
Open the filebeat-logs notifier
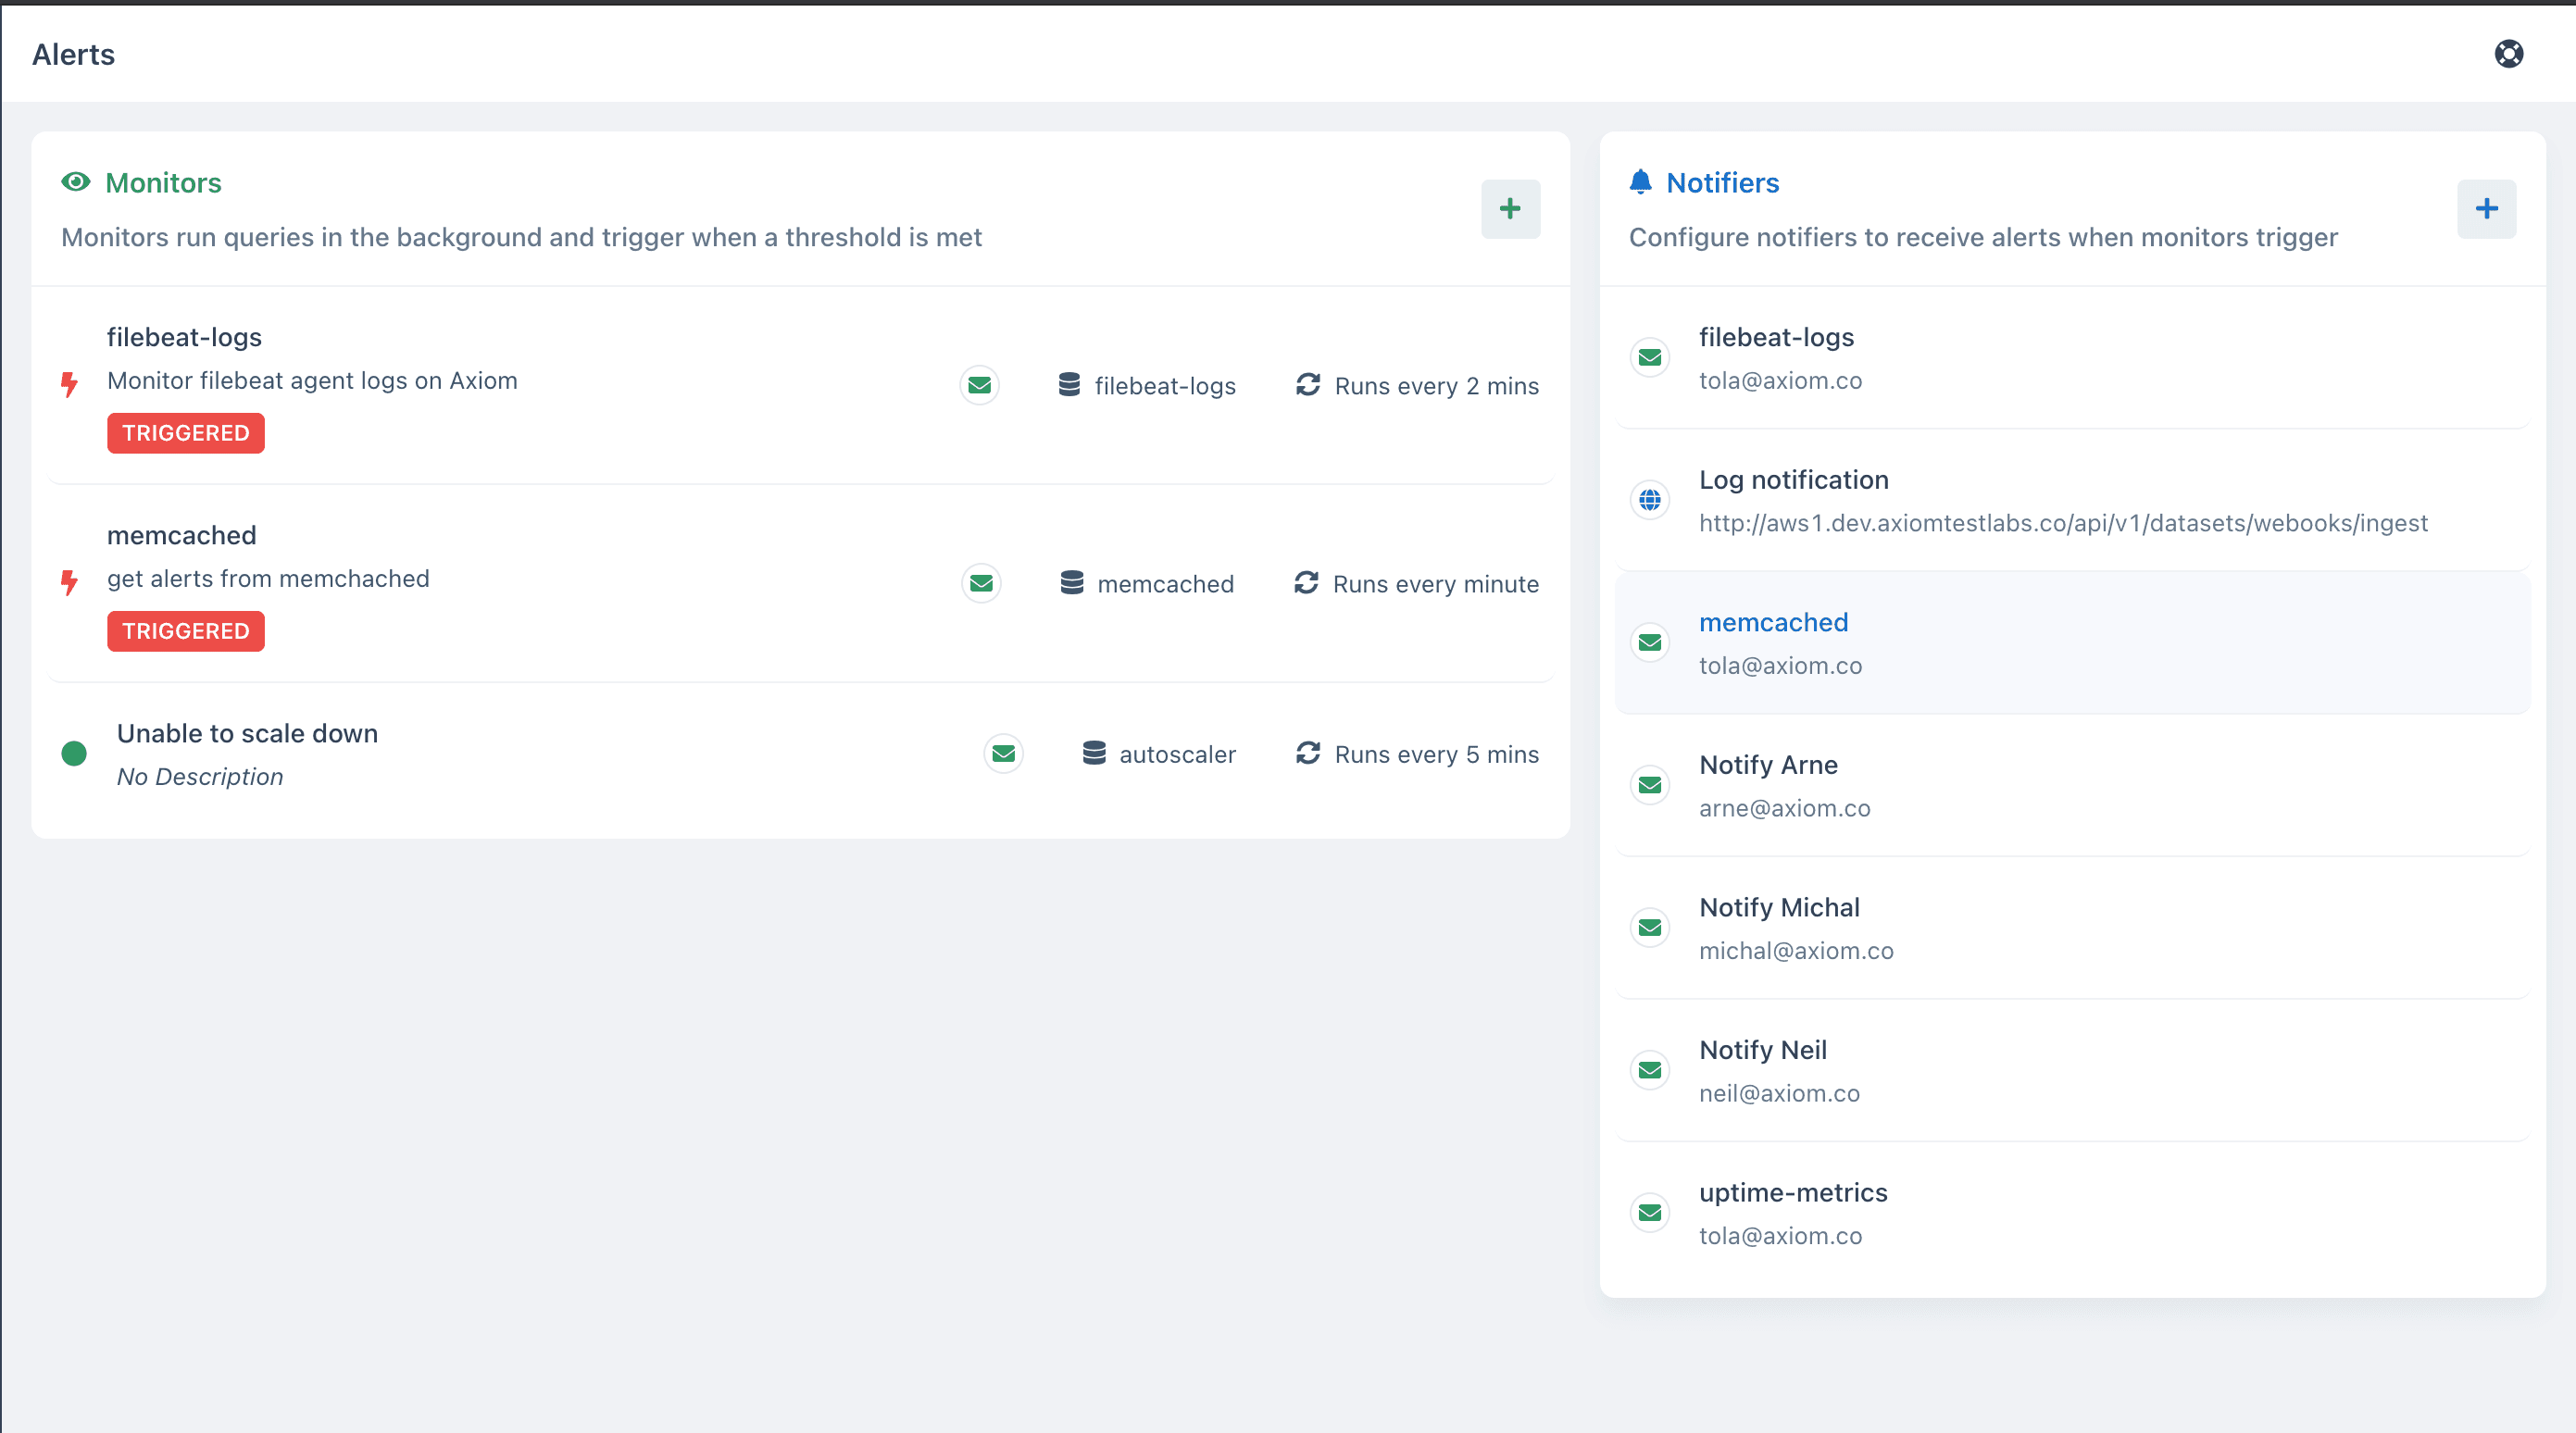pos(2072,358)
